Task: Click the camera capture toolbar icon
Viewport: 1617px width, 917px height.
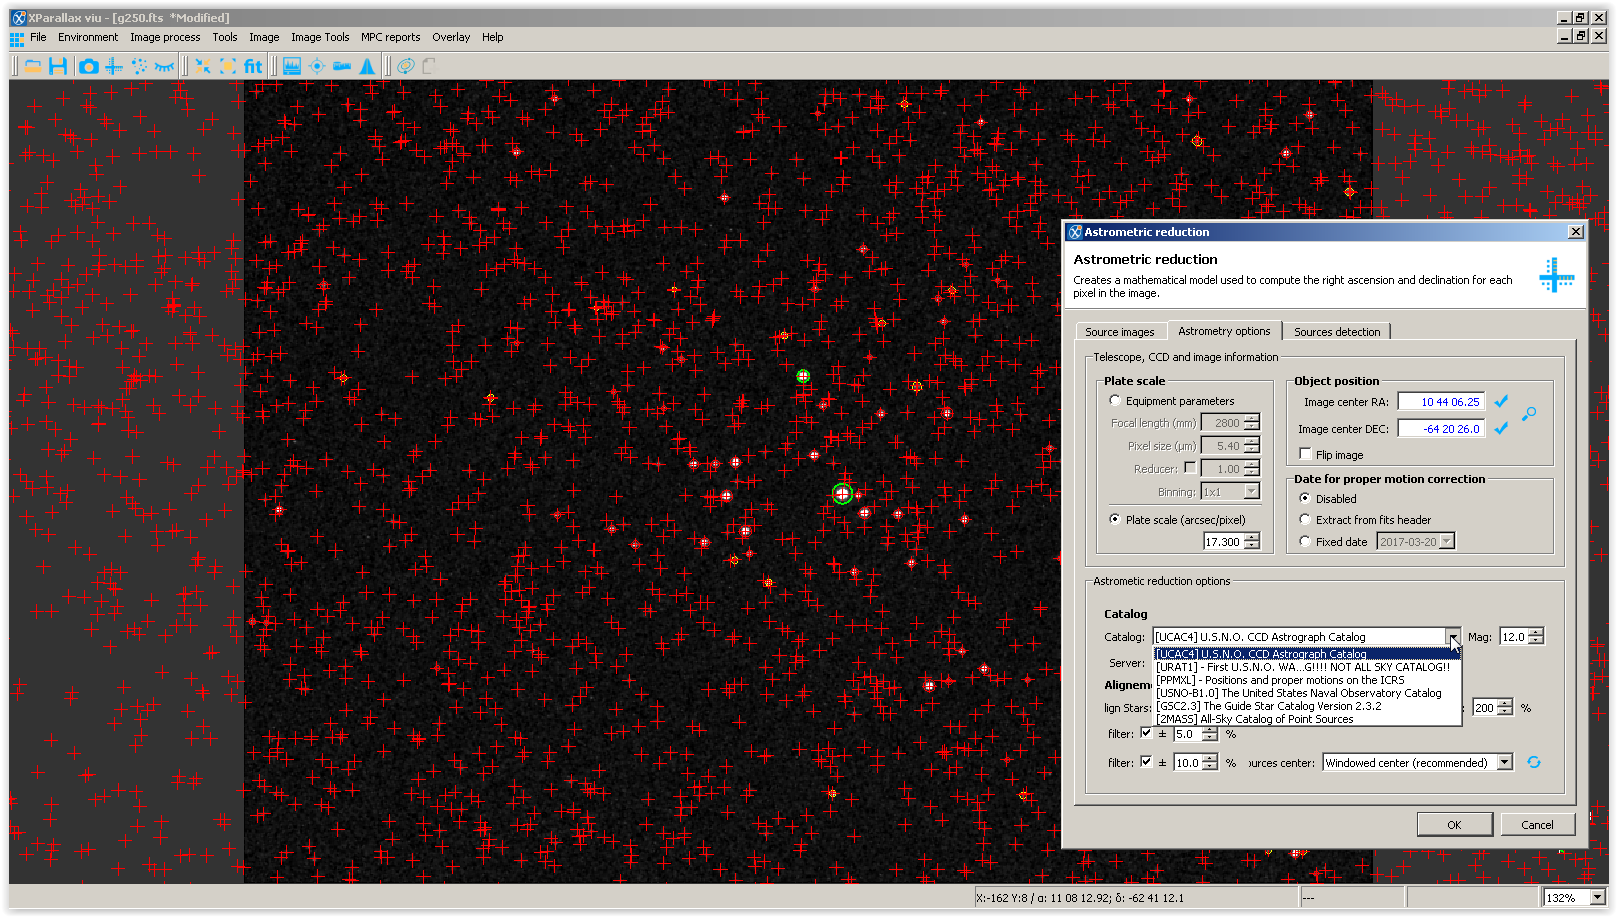Action: pyautogui.click(x=88, y=66)
